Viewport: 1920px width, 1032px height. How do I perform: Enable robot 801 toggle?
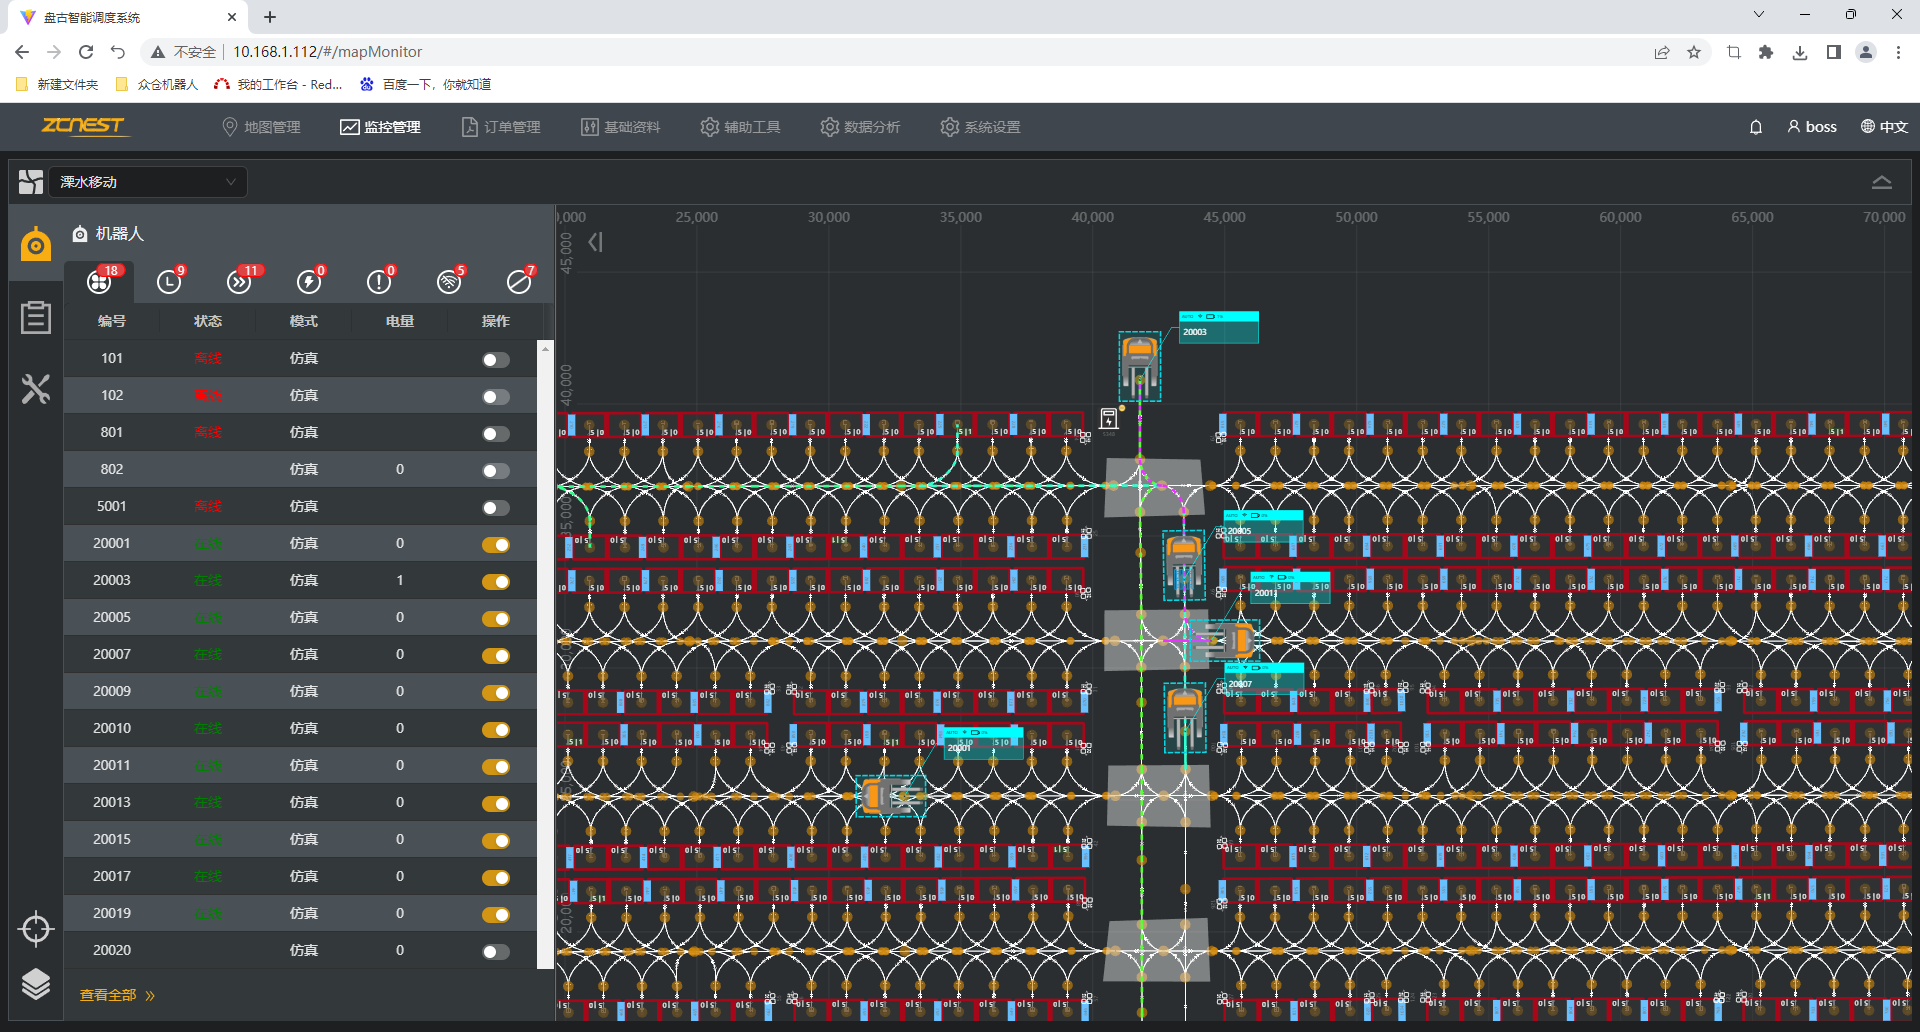pos(496,434)
